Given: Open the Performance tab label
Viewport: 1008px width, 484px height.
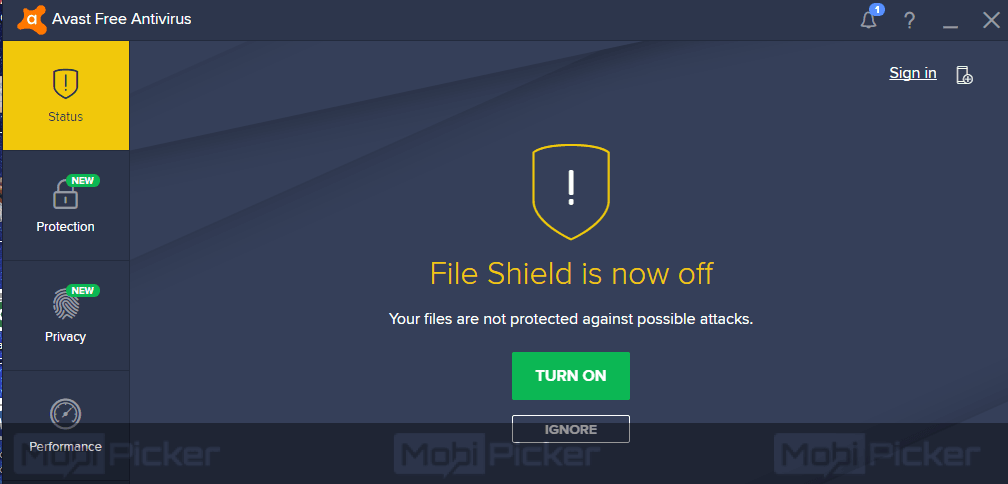Looking at the screenshot, I should (x=66, y=446).
